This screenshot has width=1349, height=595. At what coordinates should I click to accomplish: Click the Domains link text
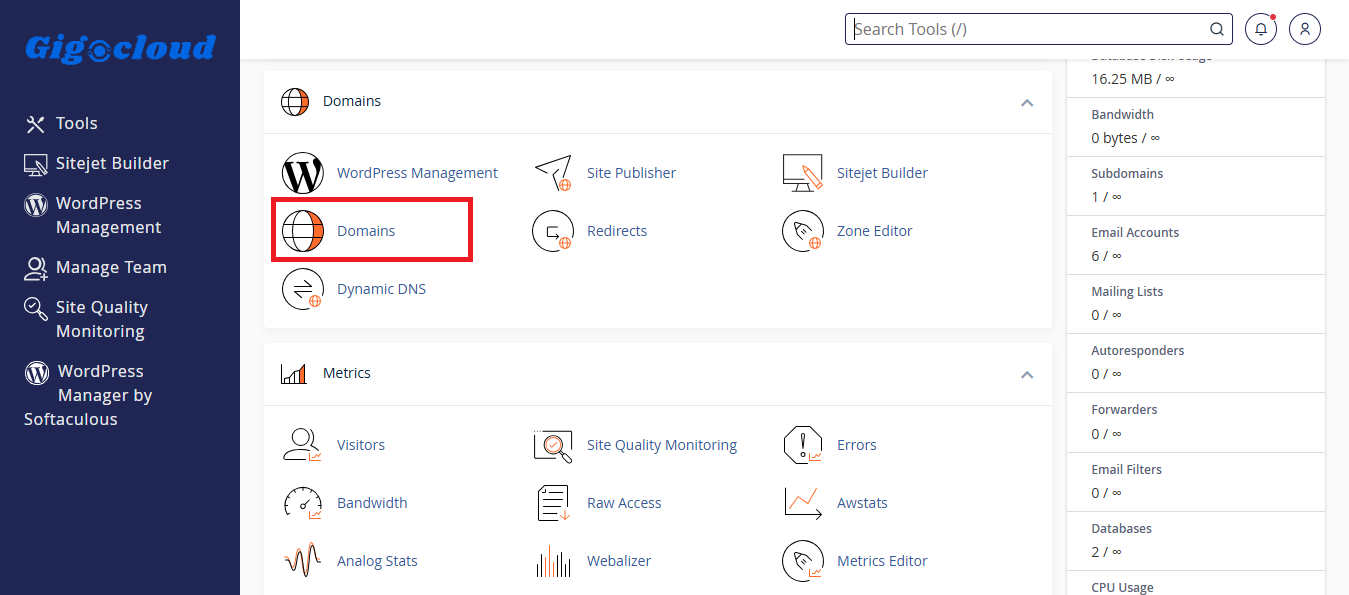366,231
